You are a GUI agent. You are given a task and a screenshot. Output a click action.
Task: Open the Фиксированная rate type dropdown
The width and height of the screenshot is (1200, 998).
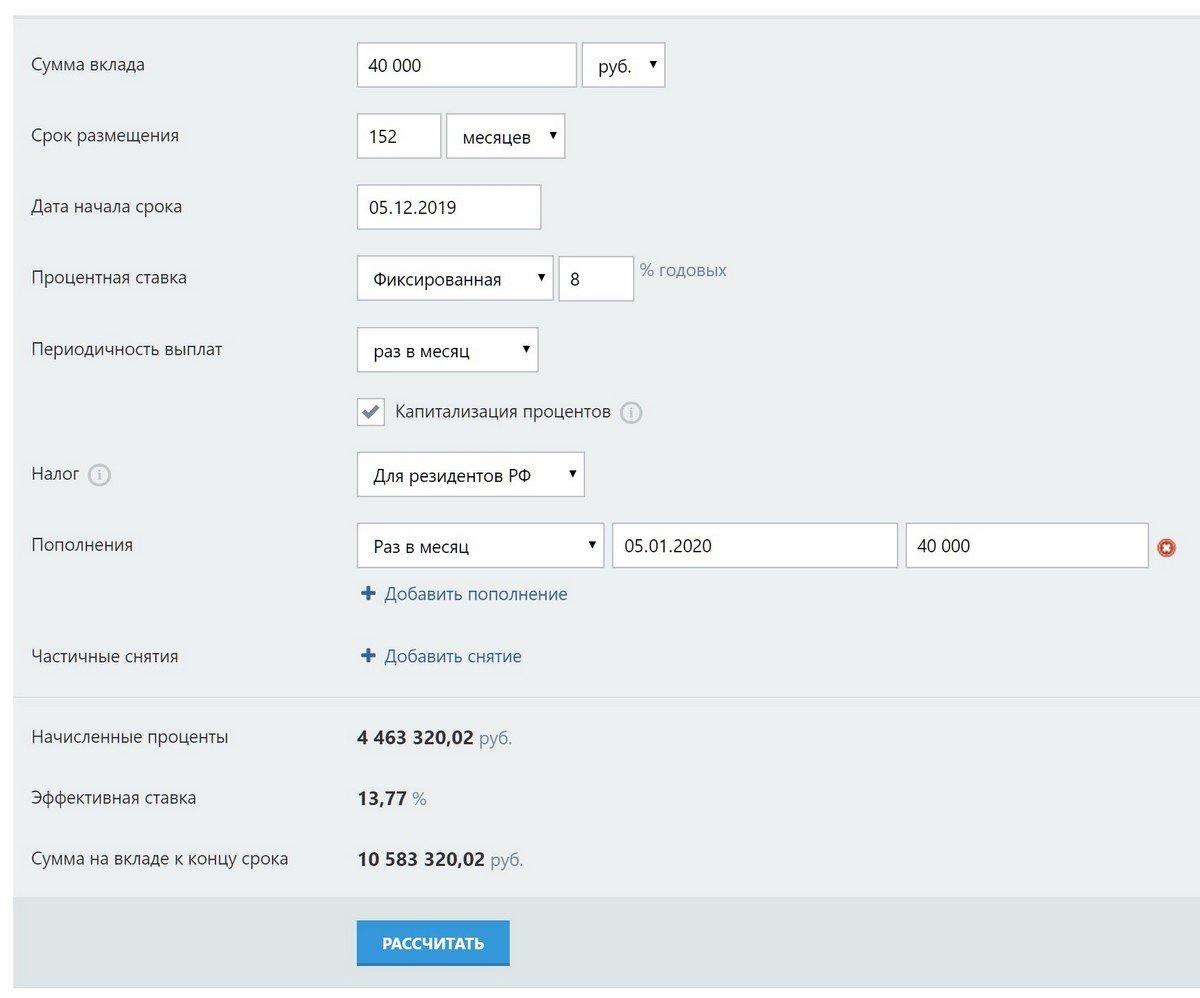(x=454, y=279)
